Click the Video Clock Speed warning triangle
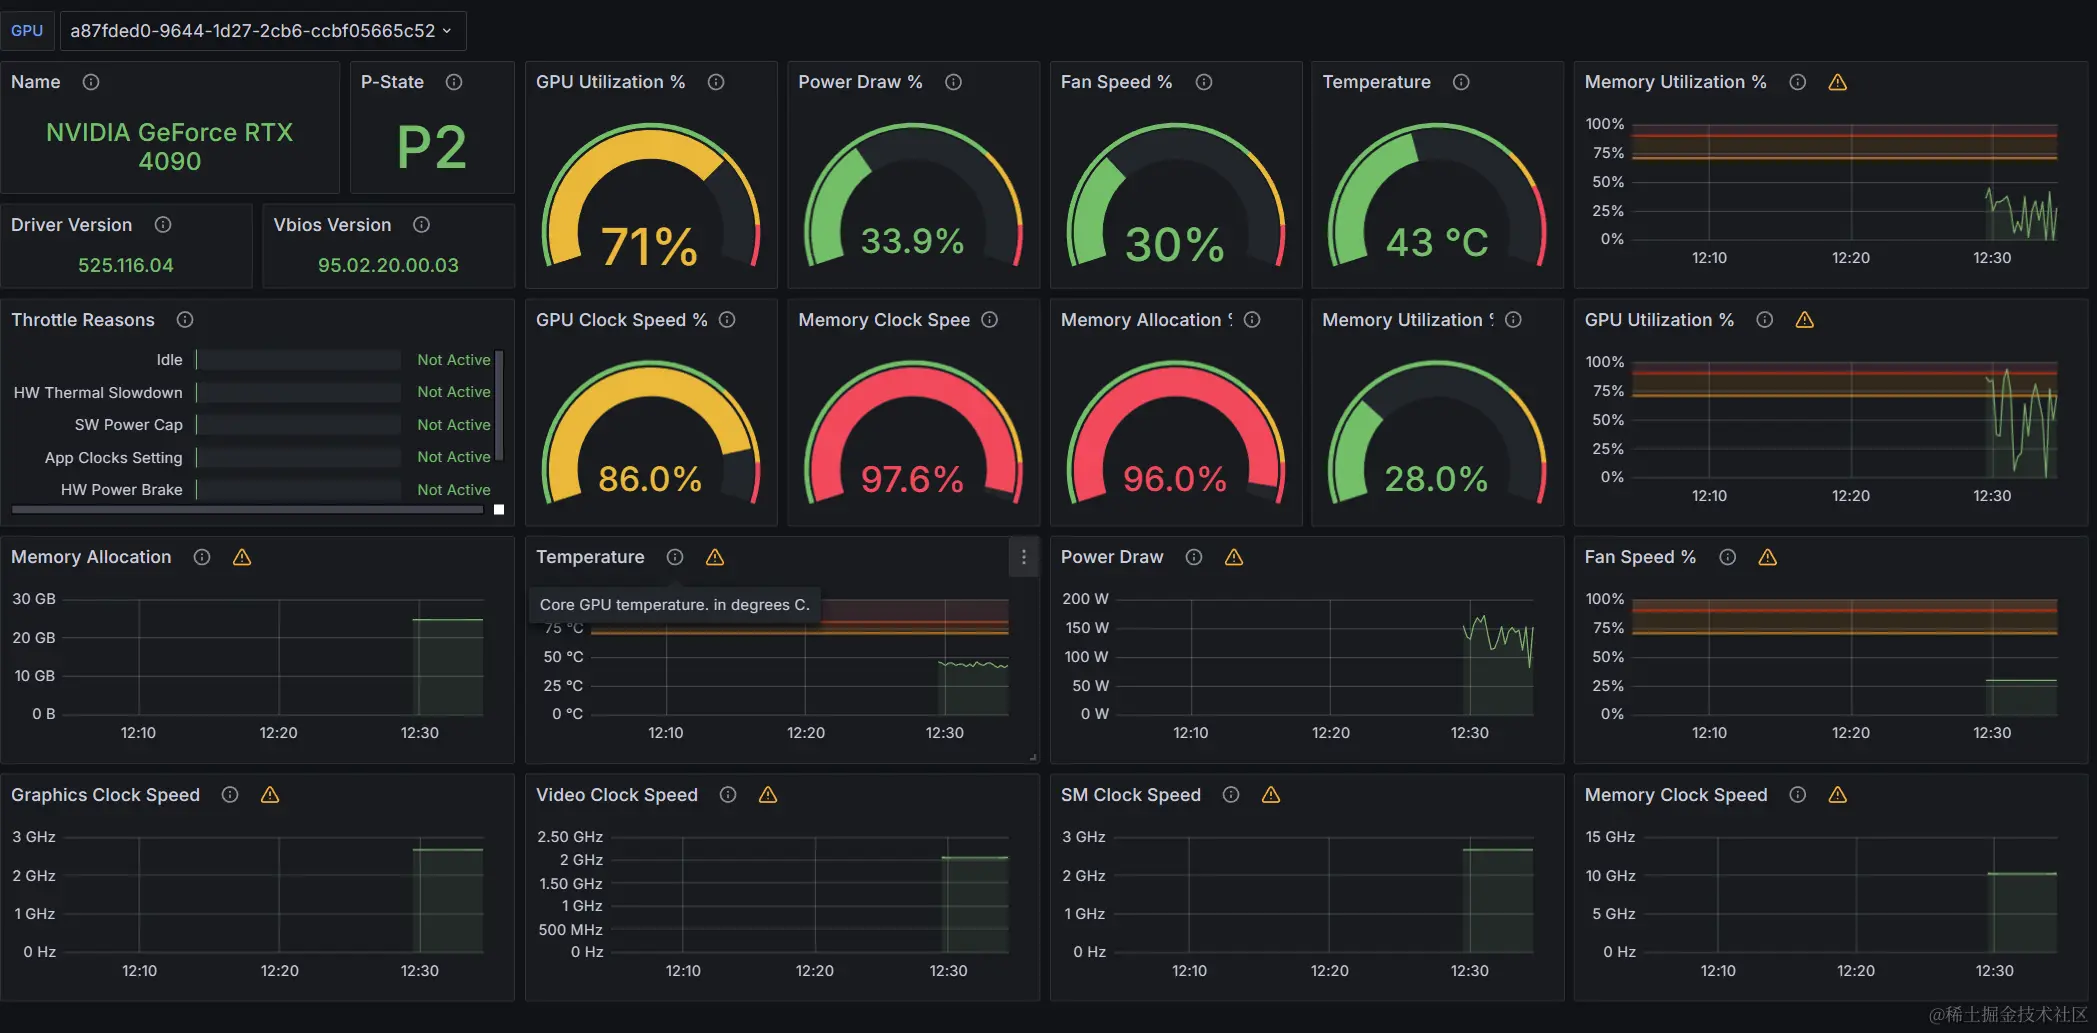Image resolution: width=2097 pixels, height=1033 pixels. click(x=768, y=795)
